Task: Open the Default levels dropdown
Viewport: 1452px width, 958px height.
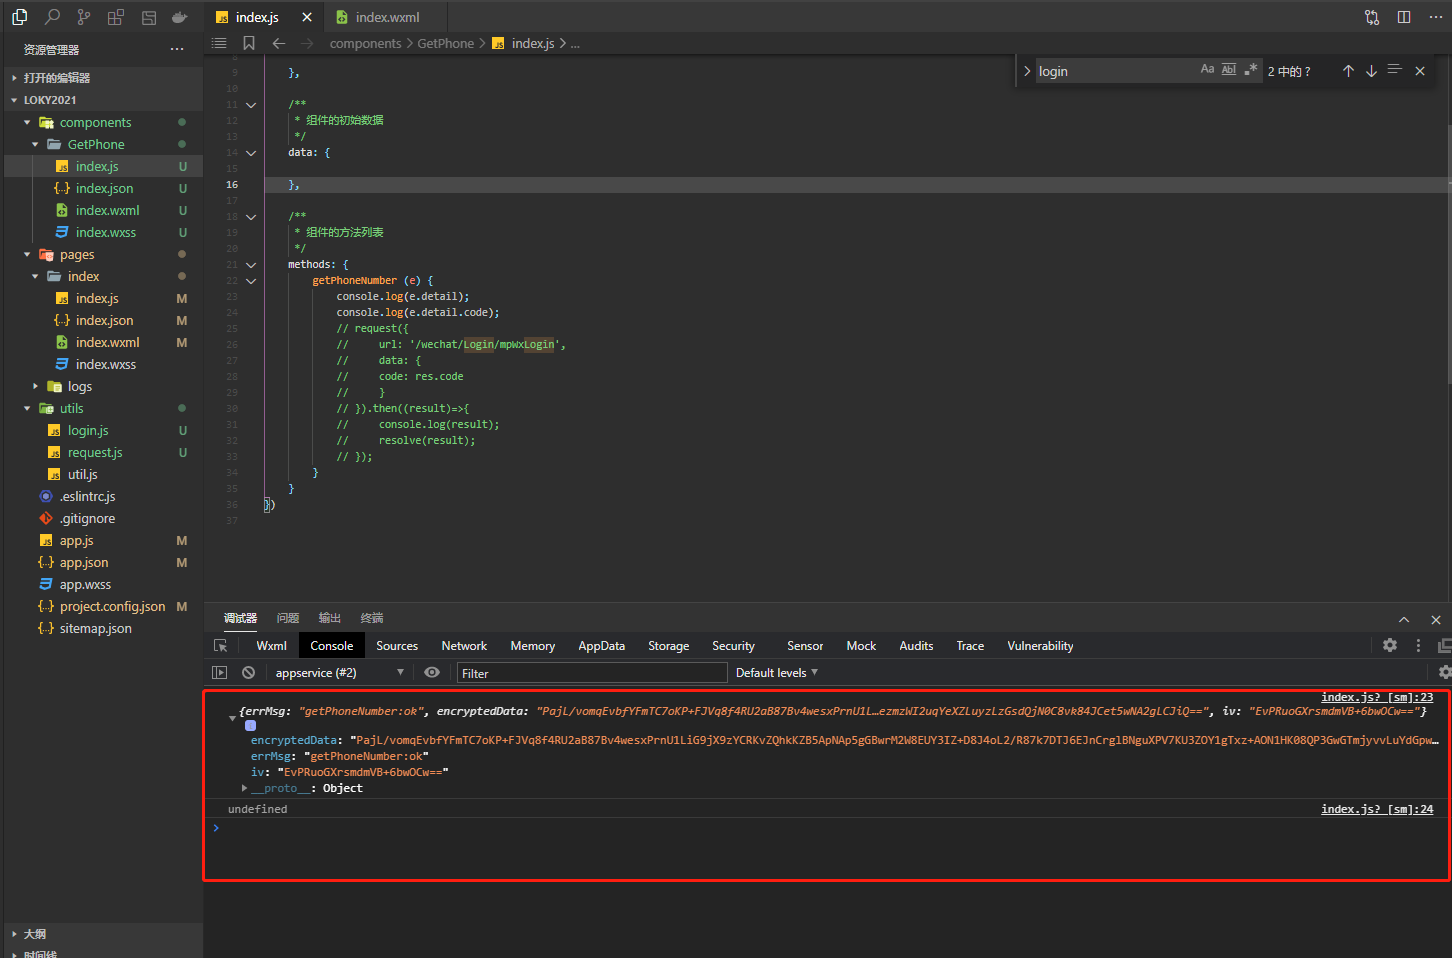Action: coord(777,673)
